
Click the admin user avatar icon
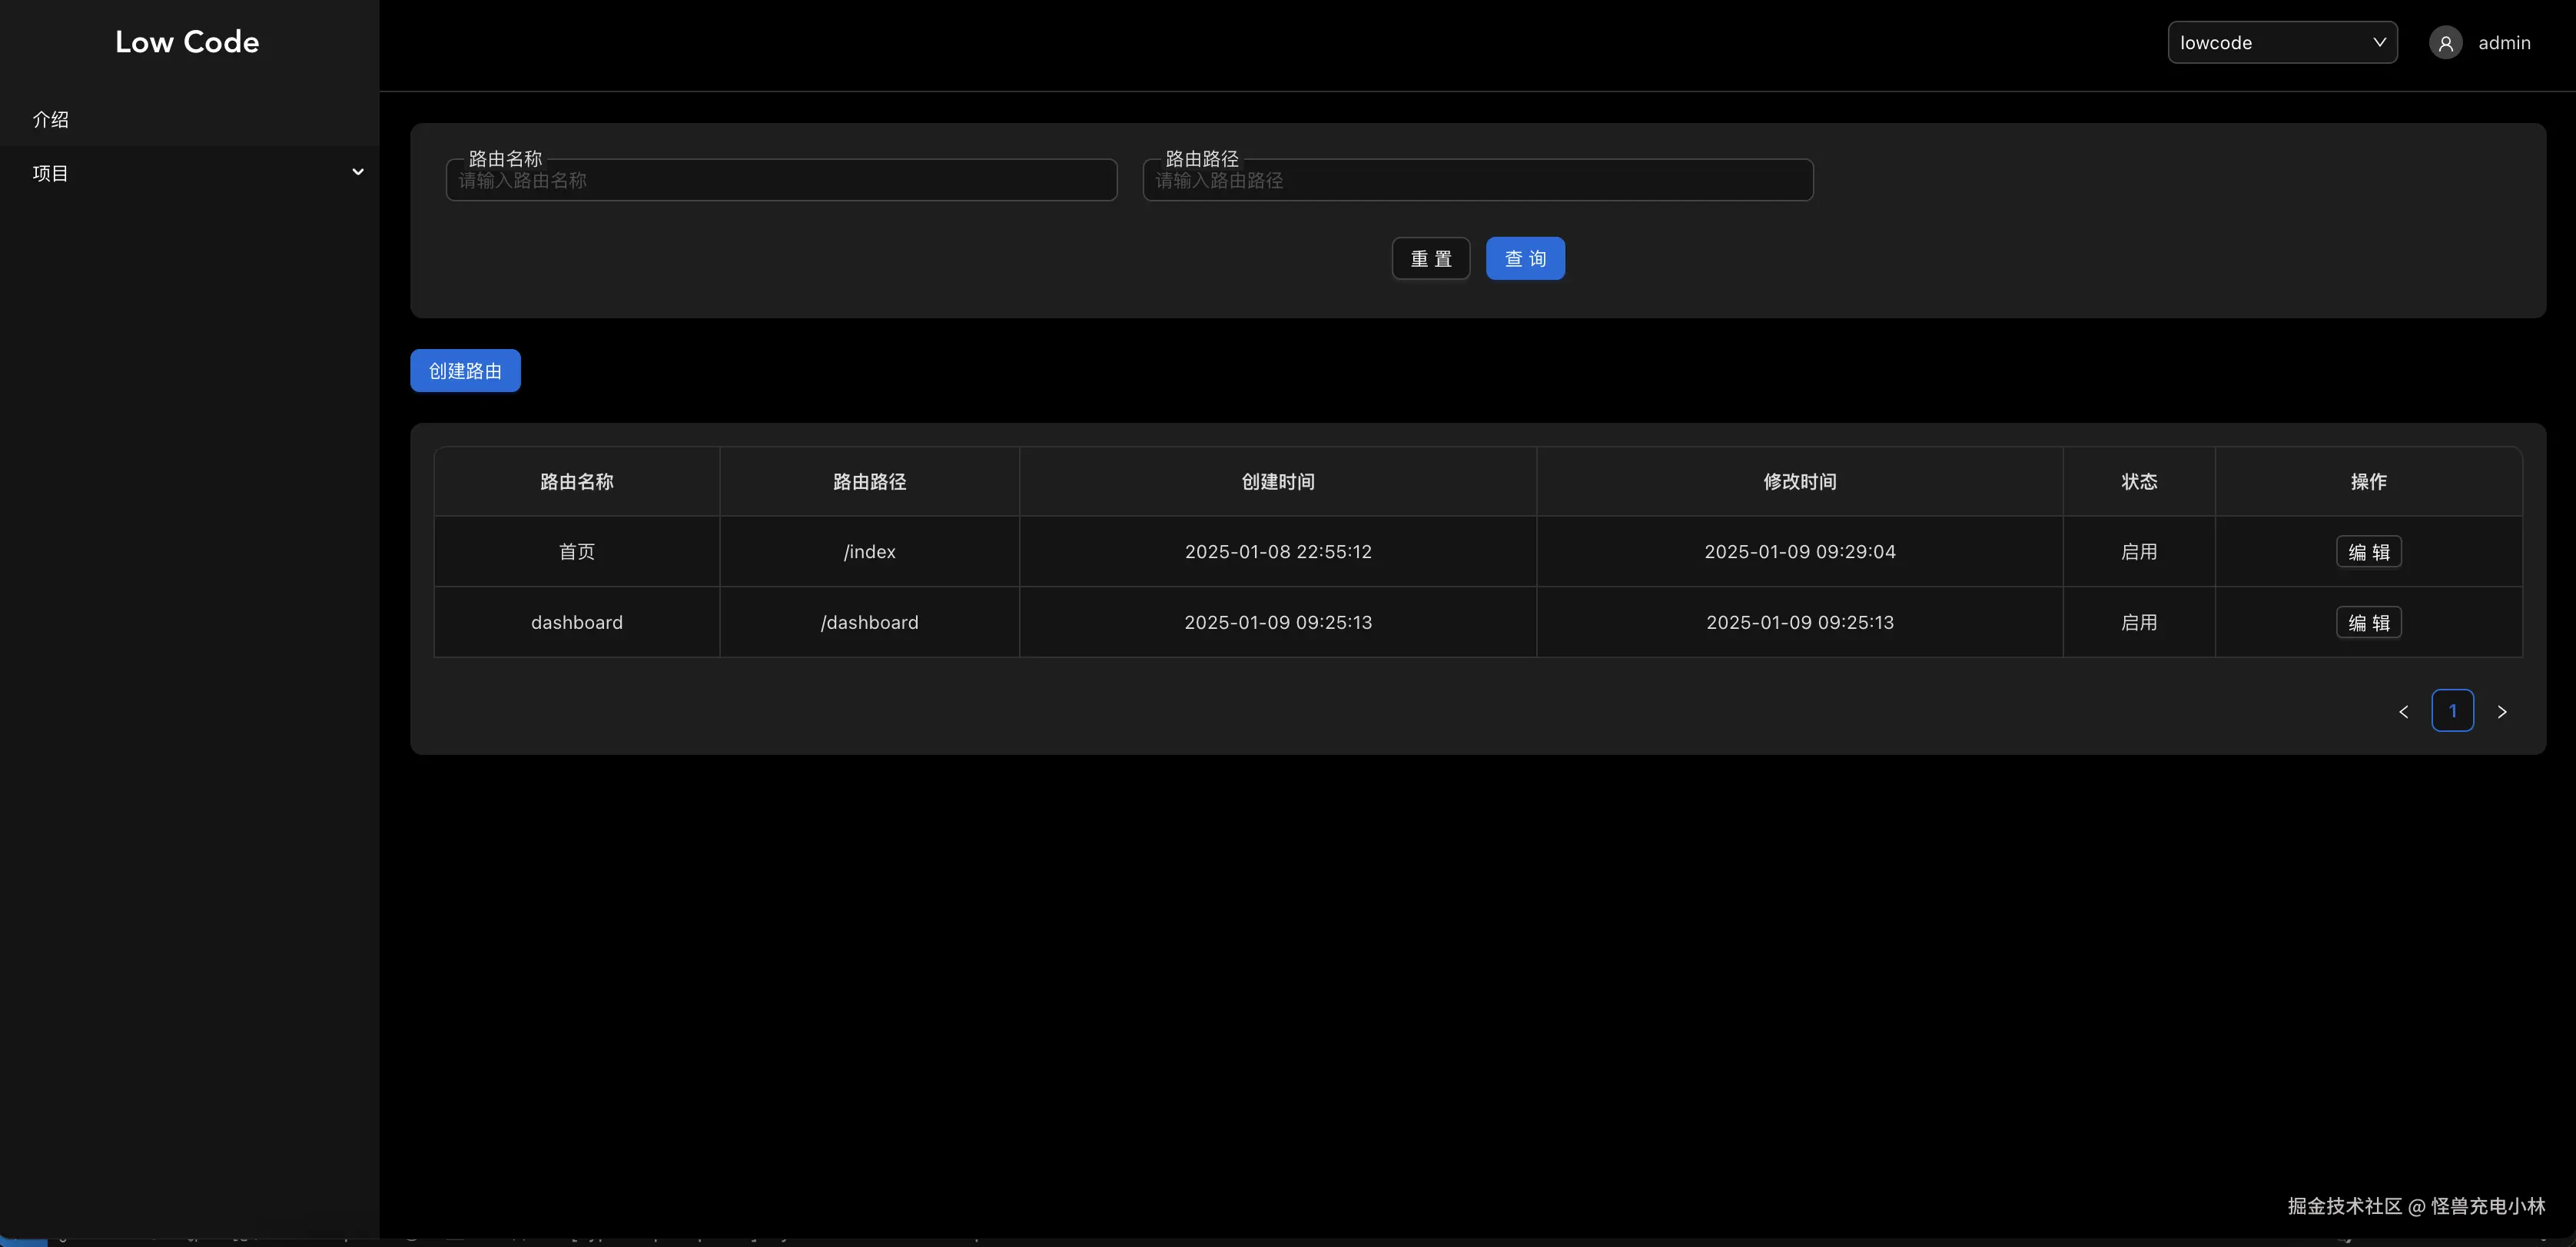(2445, 43)
